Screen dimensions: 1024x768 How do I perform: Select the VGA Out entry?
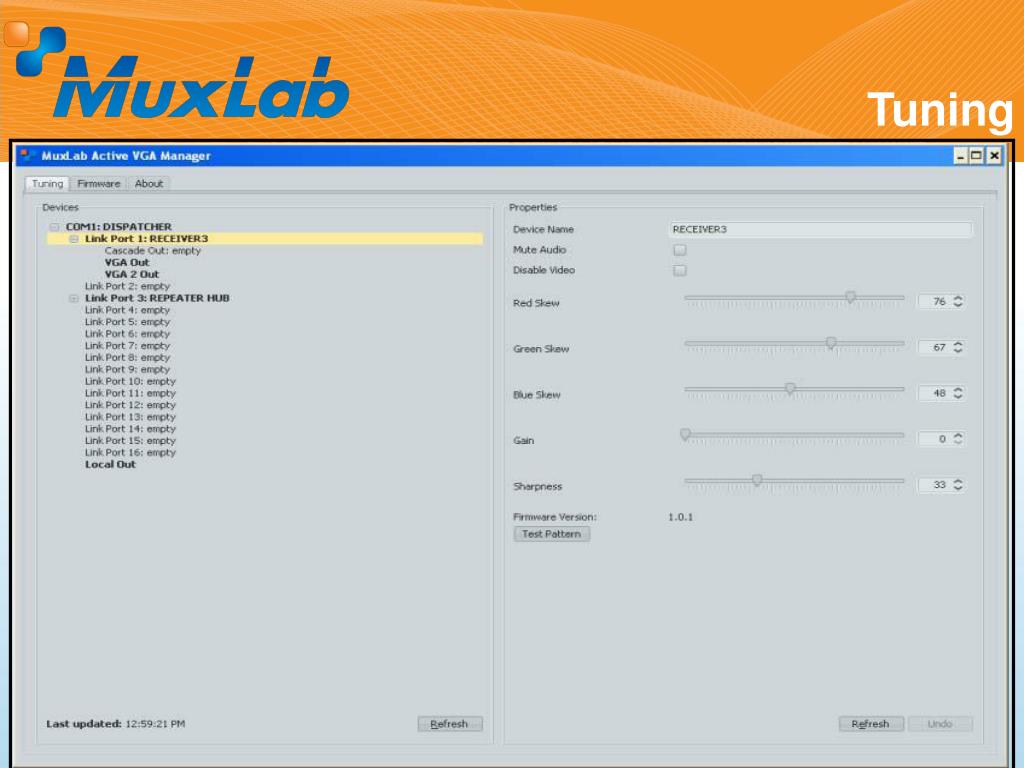click(x=127, y=263)
